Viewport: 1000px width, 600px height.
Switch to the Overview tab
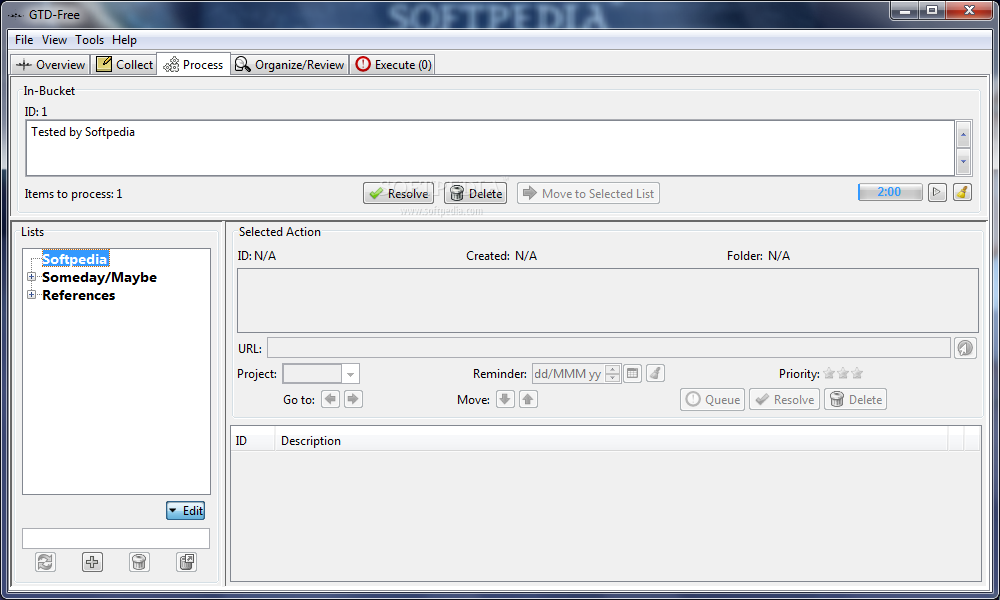(50, 64)
